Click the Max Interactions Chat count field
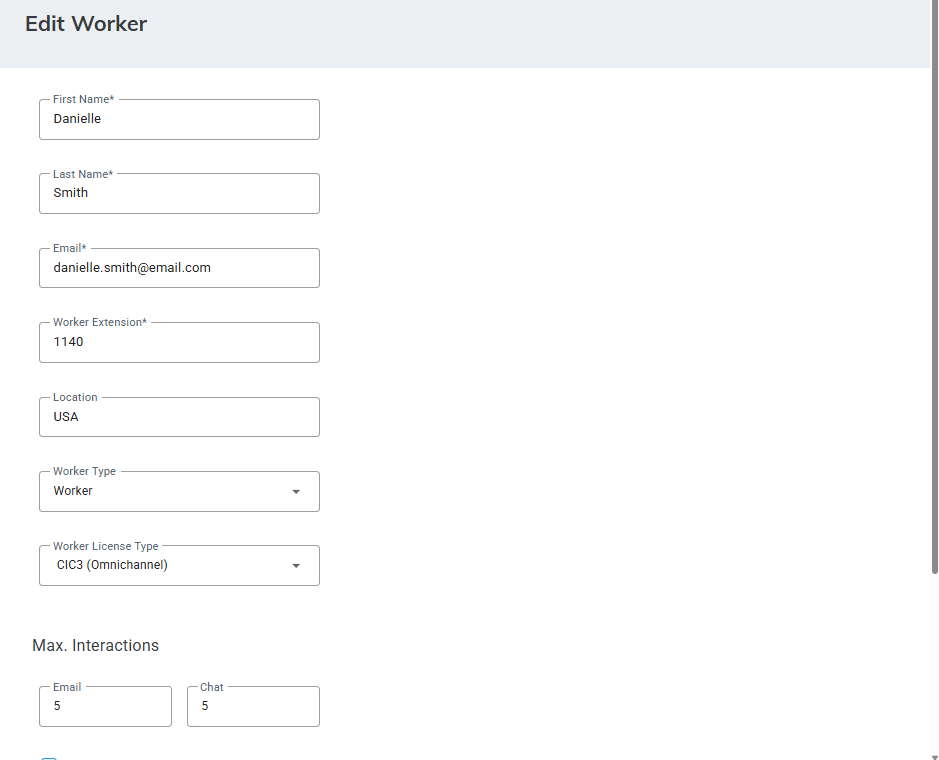The image size is (939, 760). pyautogui.click(x=253, y=706)
